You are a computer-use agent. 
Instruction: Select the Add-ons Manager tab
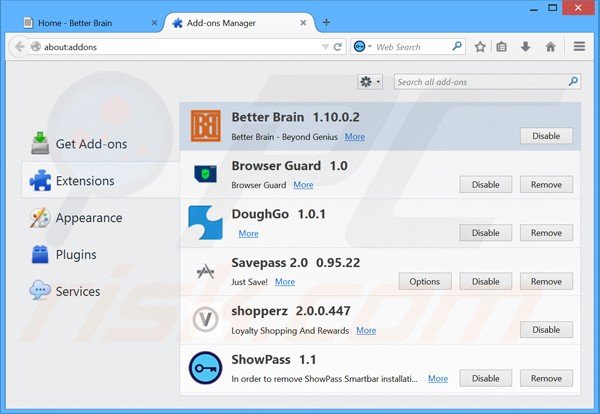pyautogui.click(x=240, y=23)
